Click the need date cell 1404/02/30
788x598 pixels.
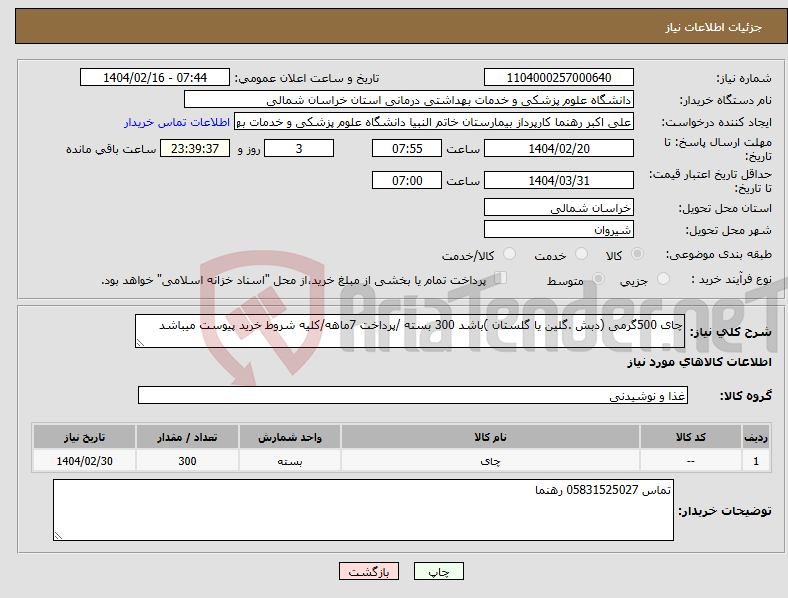click(x=84, y=460)
